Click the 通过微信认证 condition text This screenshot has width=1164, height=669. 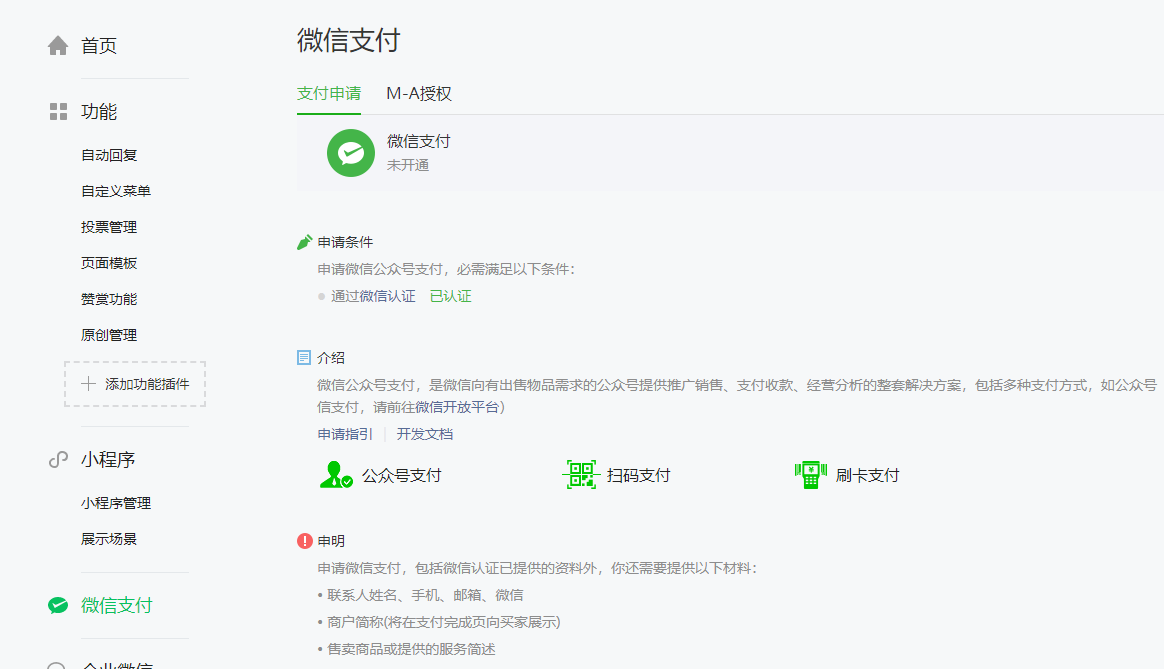(x=373, y=296)
